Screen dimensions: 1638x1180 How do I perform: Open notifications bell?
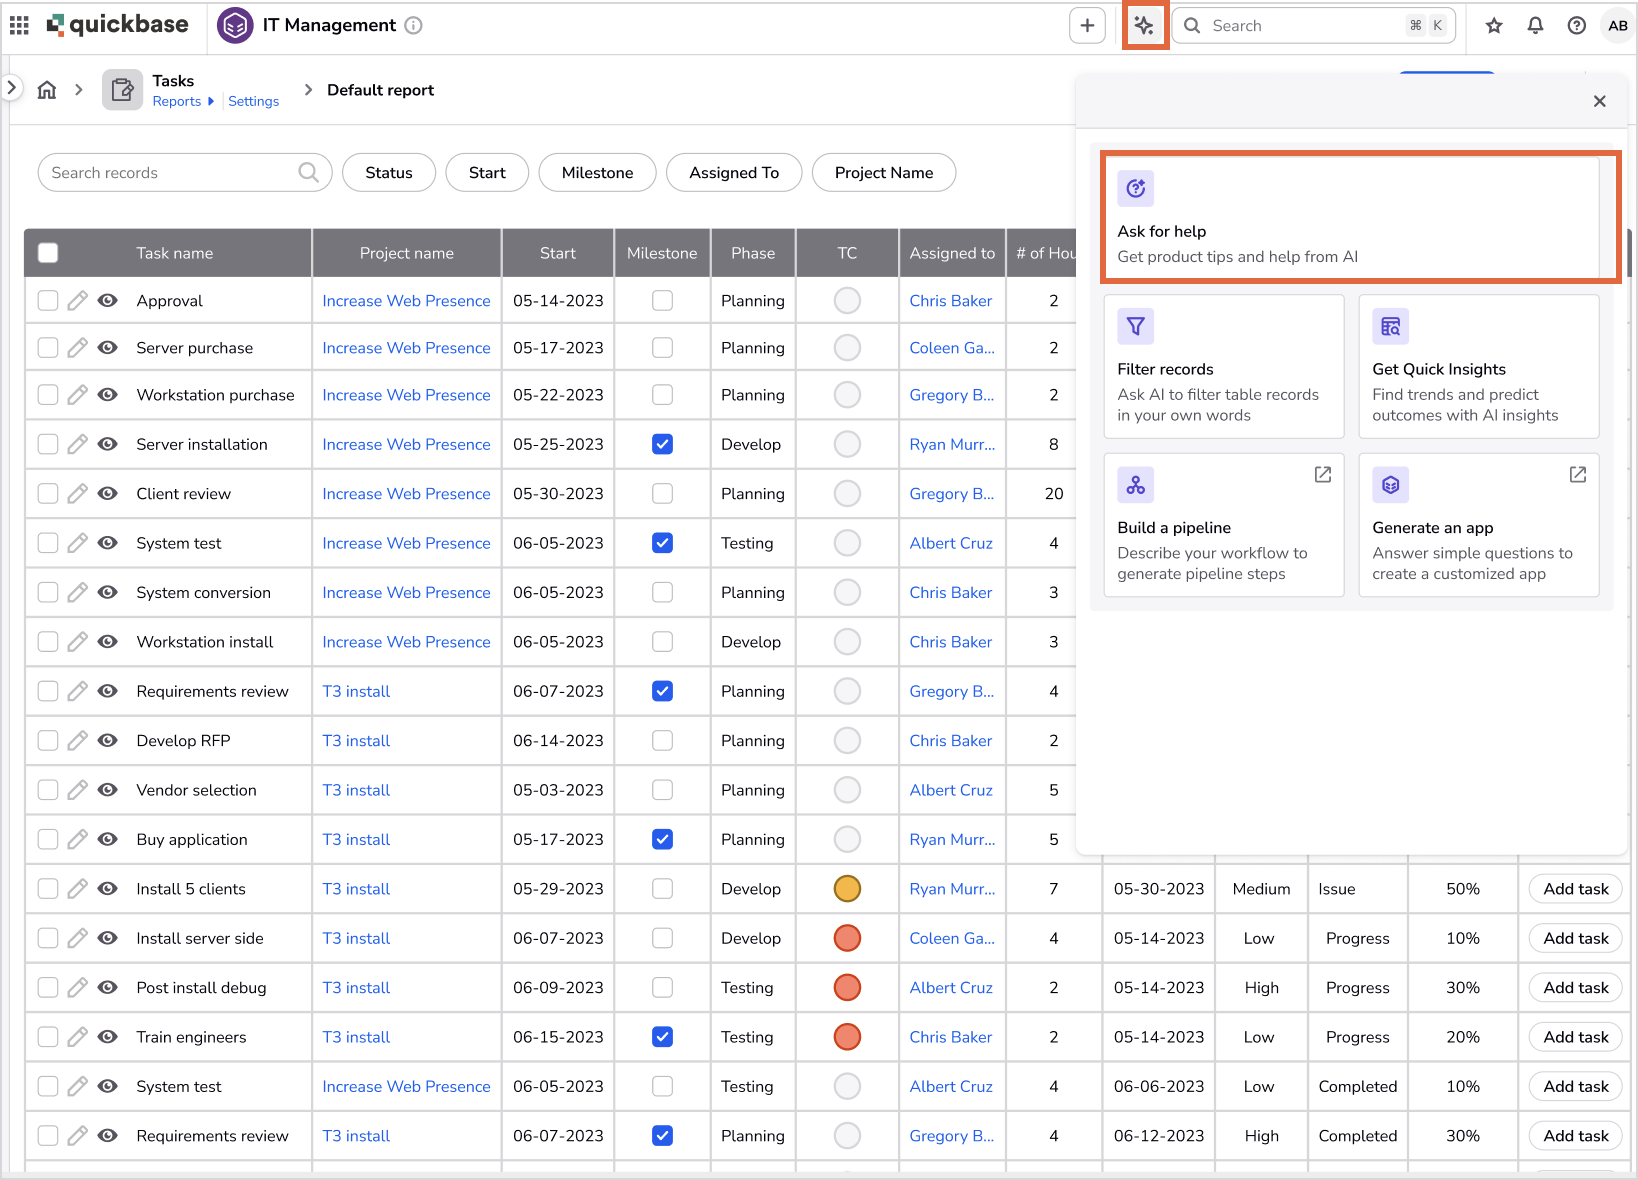pyautogui.click(x=1535, y=26)
